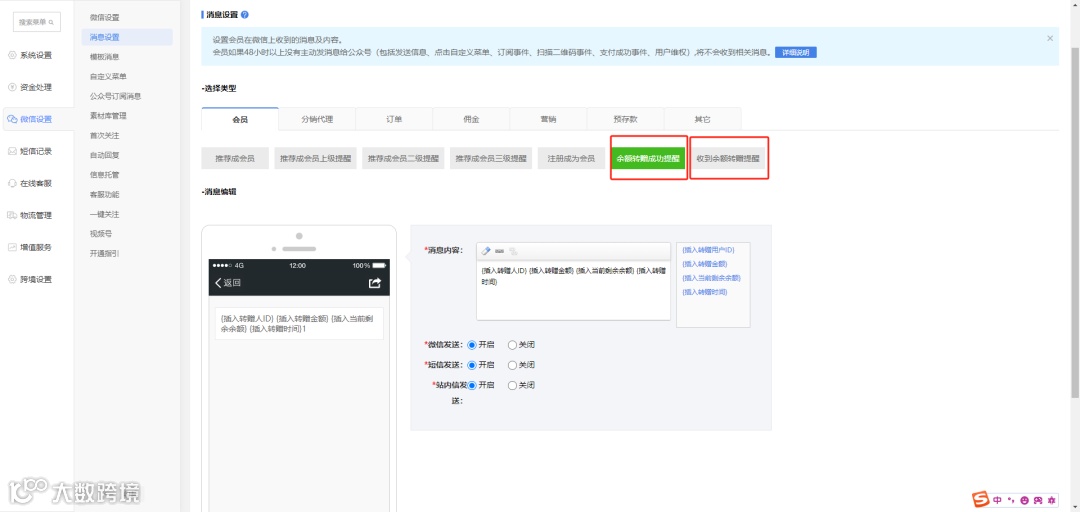Click the gamepad icon in IME bar
Image resolution: width=1080 pixels, height=512 pixels.
[x=1038, y=500]
